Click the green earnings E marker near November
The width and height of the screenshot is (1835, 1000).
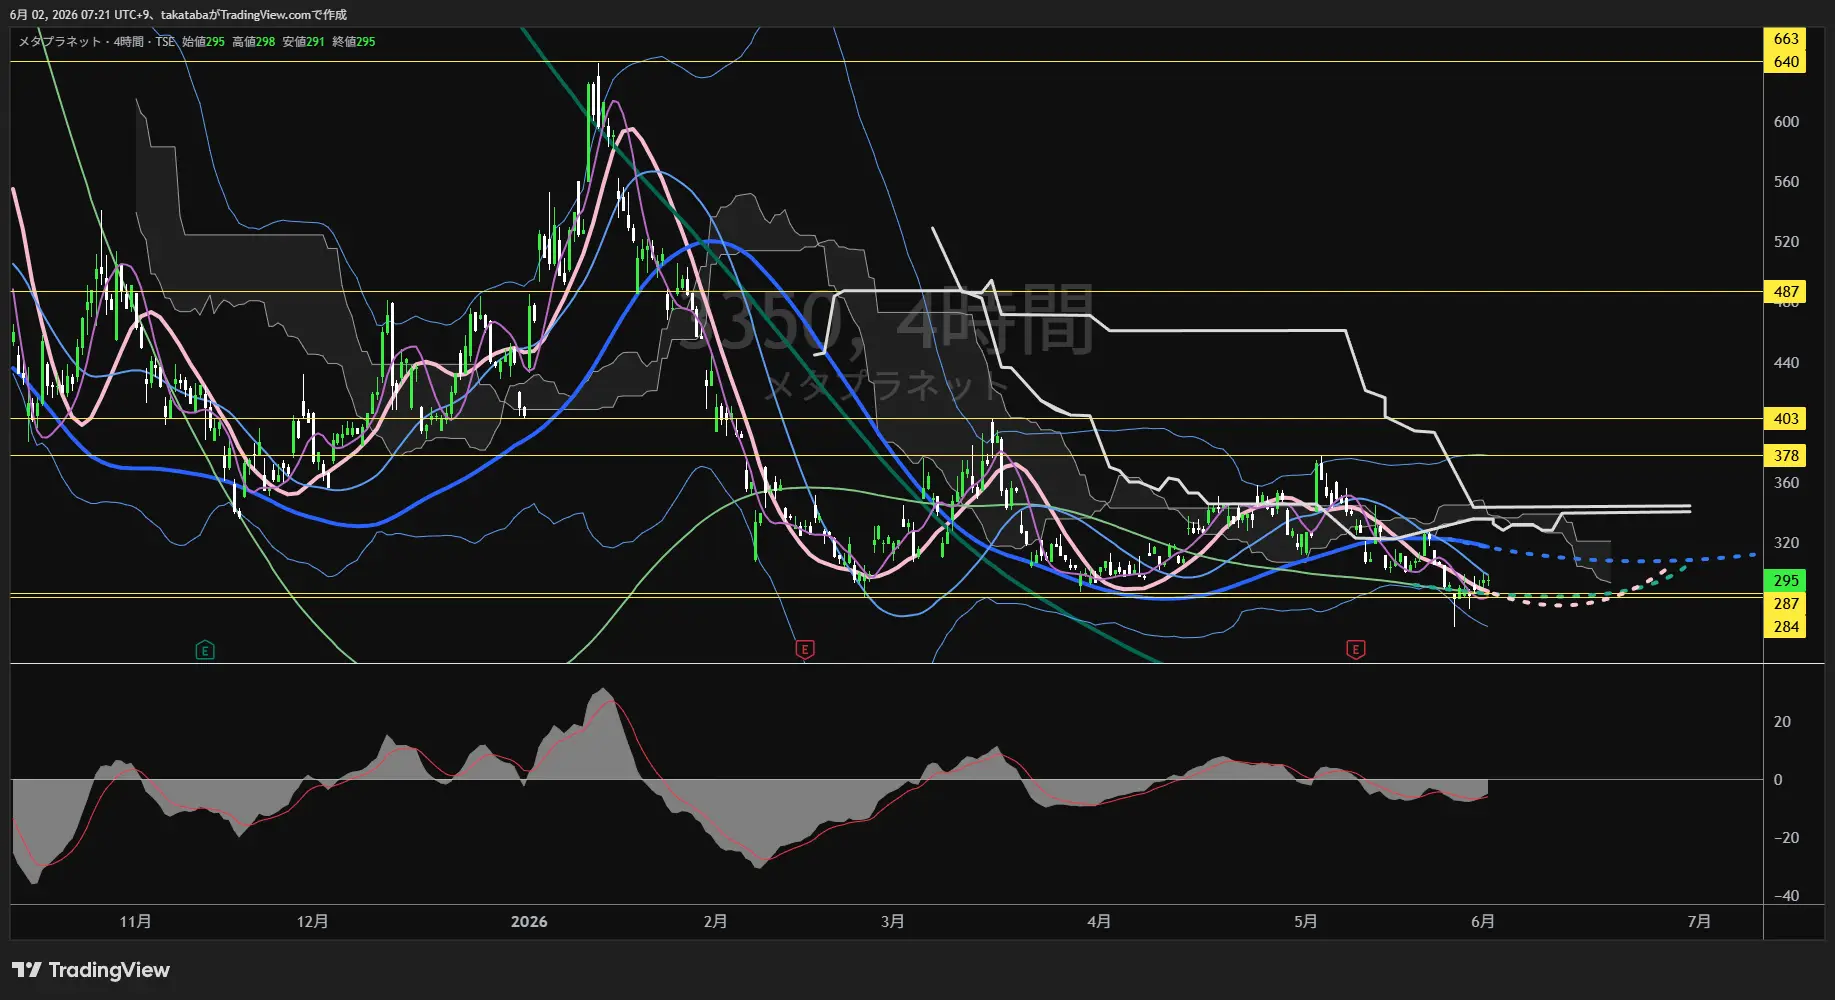click(205, 651)
